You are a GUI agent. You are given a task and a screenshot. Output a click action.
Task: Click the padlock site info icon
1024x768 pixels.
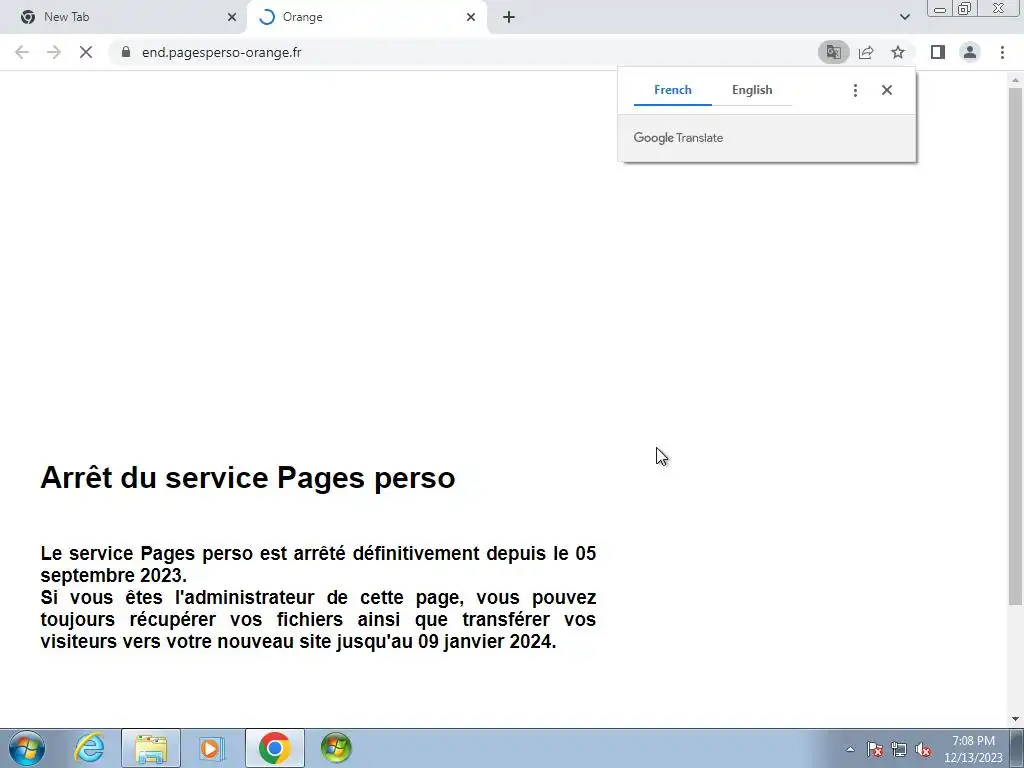tap(126, 52)
